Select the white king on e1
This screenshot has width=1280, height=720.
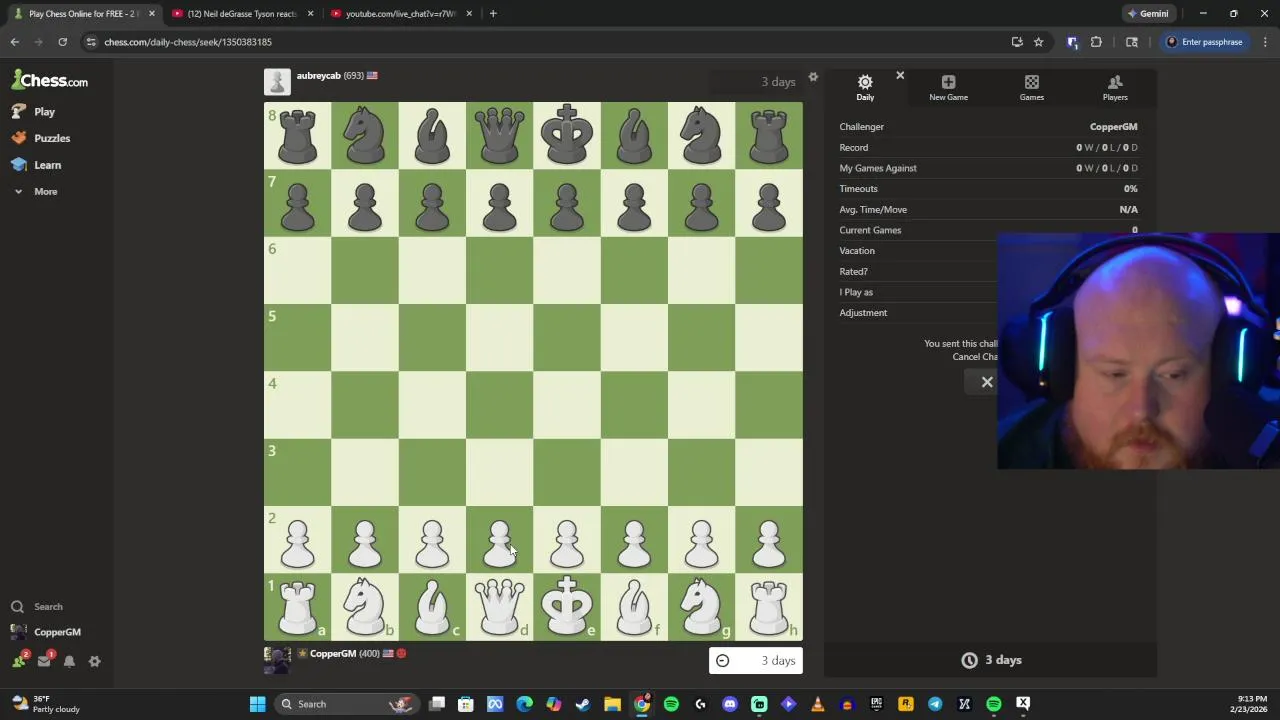567,607
